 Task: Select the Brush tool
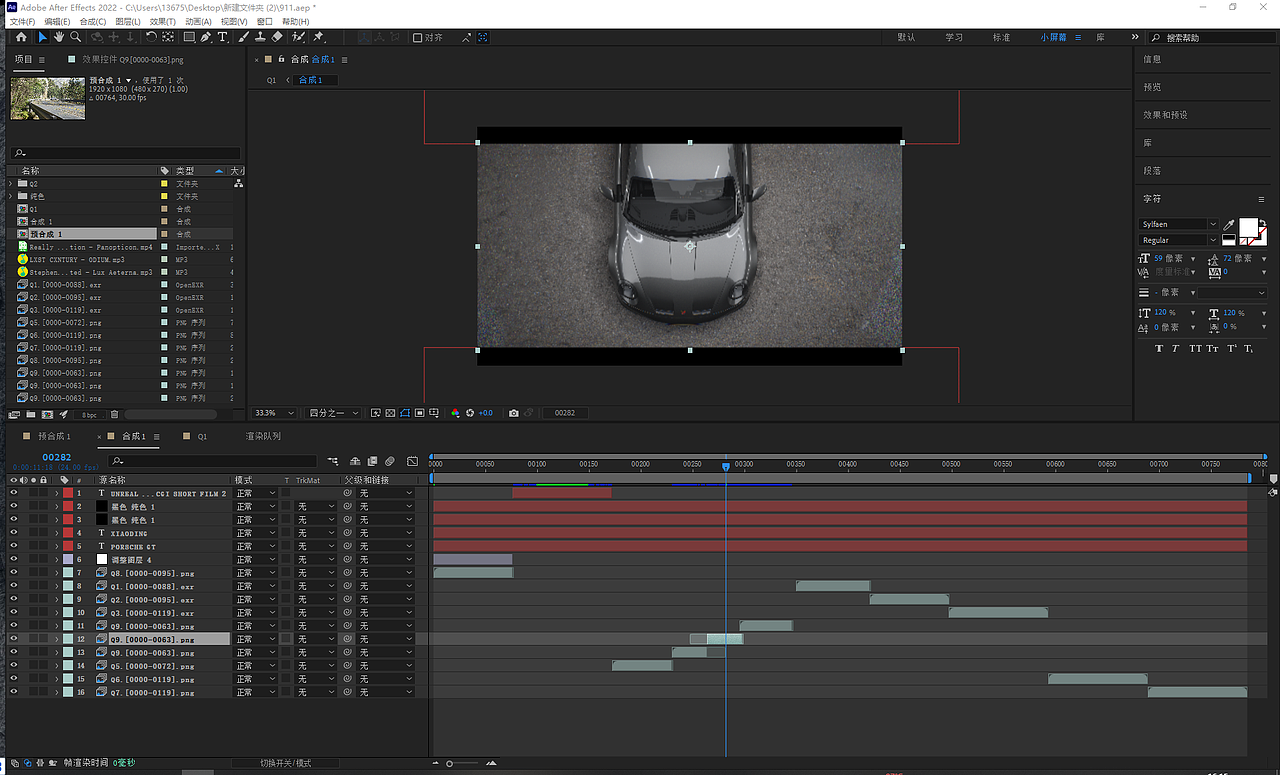click(x=243, y=37)
